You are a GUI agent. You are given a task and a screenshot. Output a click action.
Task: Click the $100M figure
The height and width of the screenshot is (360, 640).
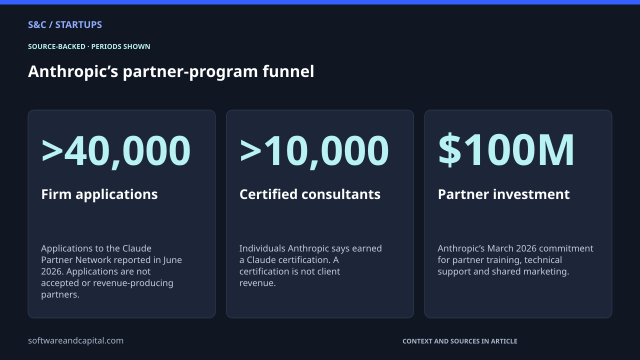point(506,150)
